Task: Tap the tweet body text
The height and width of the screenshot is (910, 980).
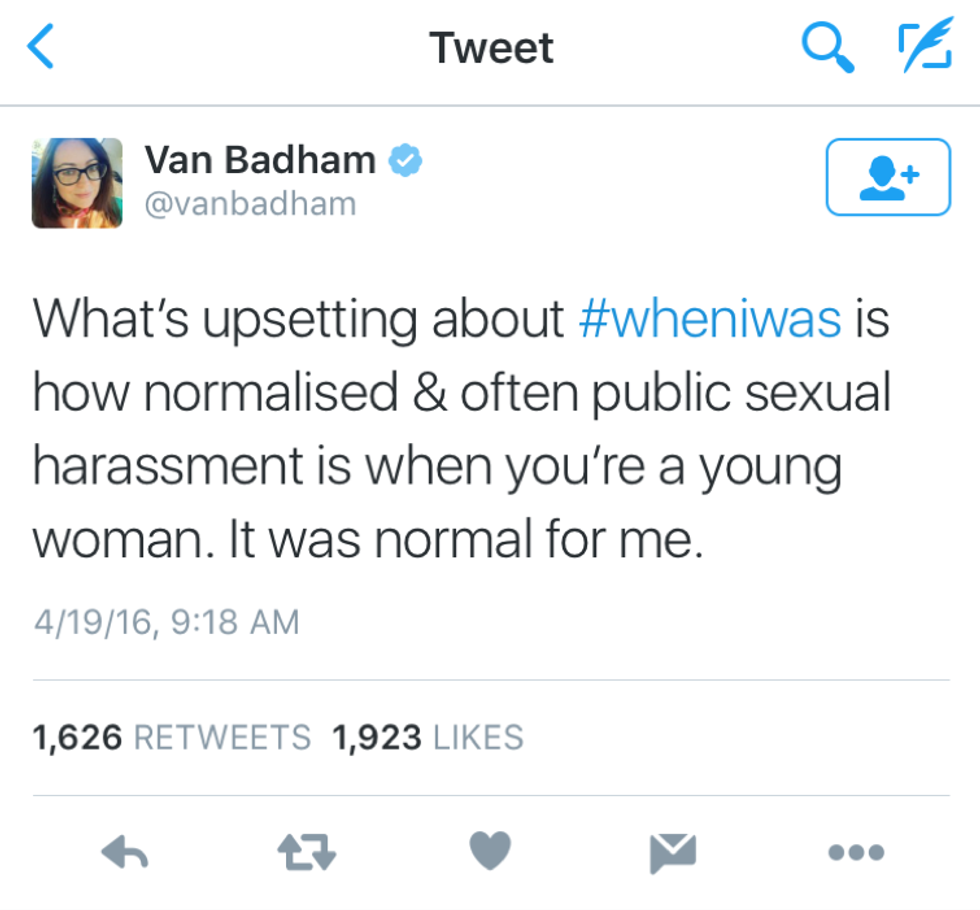Action: (x=460, y=430)
